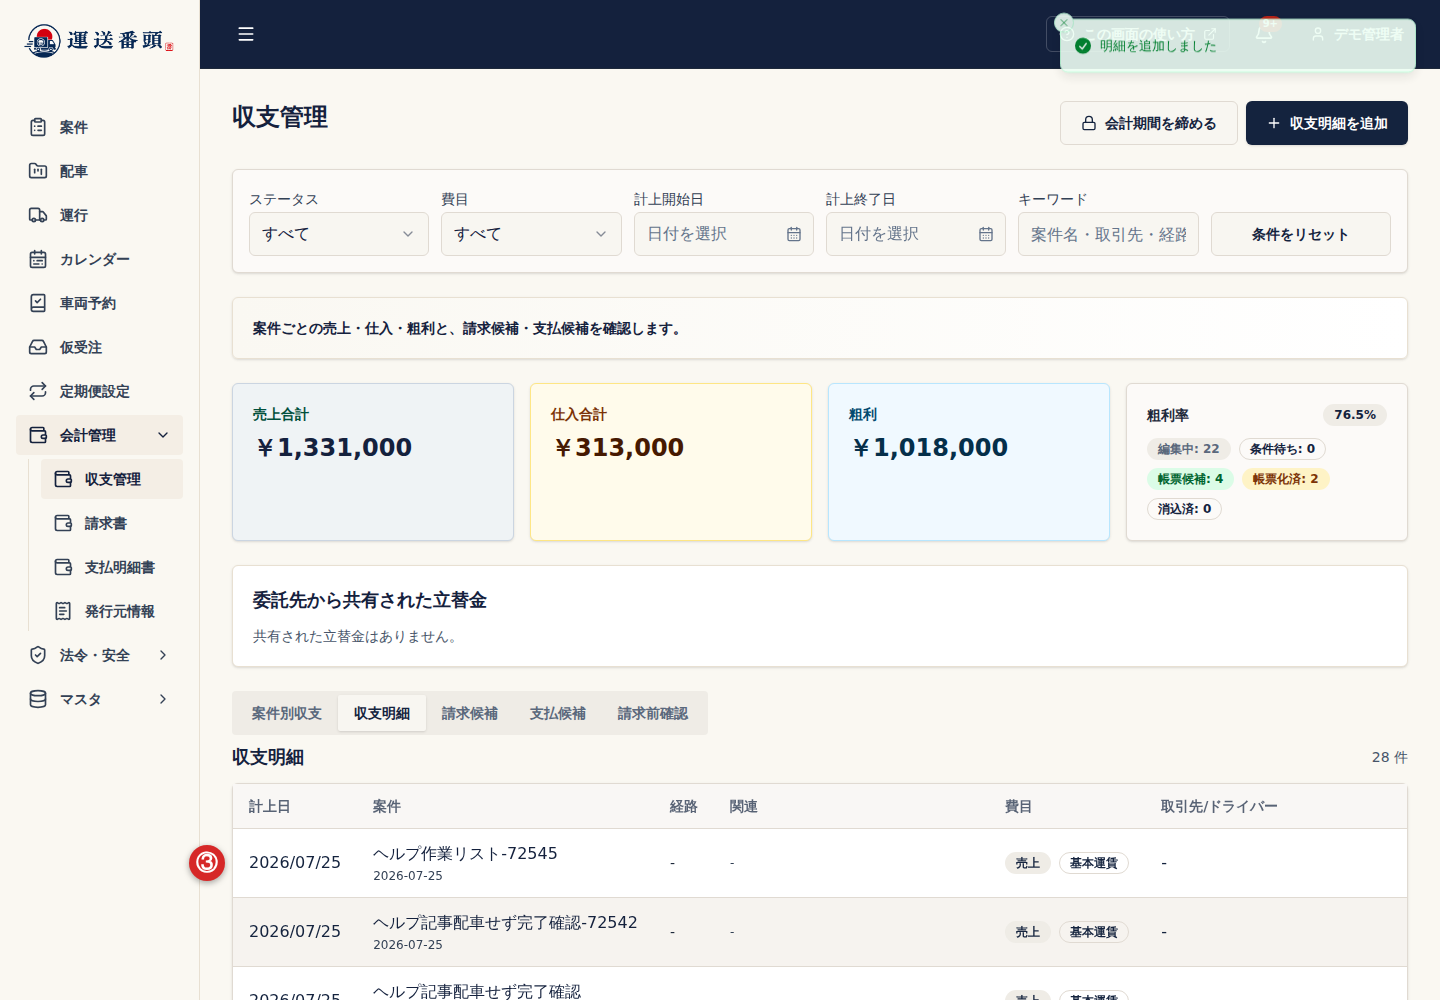Click the 取引先/ドライバー column header
Image resolution: width=1440 pixels, height=1000 pixels.
click(1219, 806)
